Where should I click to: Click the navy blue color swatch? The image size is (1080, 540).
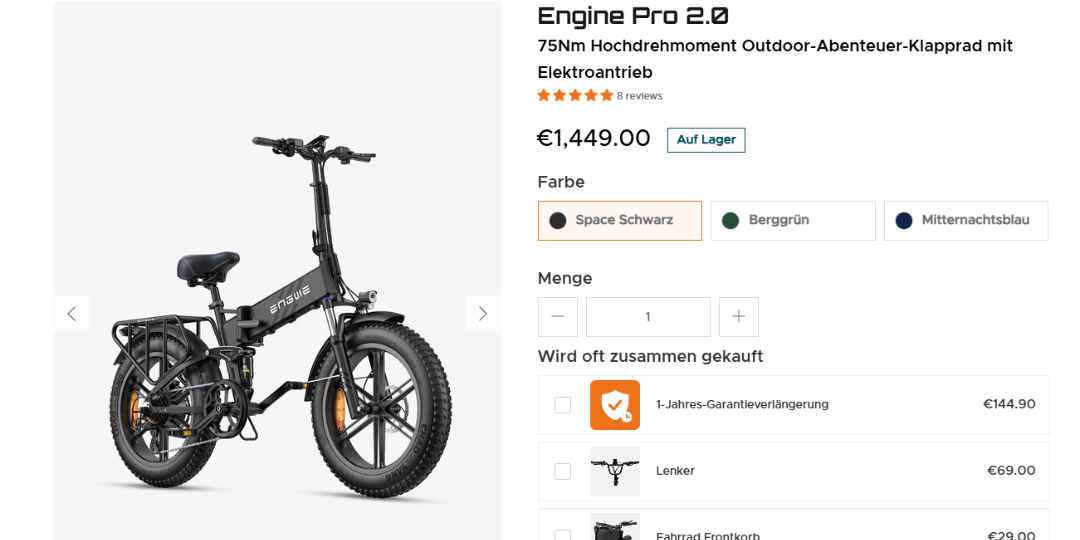coord(904,220)
